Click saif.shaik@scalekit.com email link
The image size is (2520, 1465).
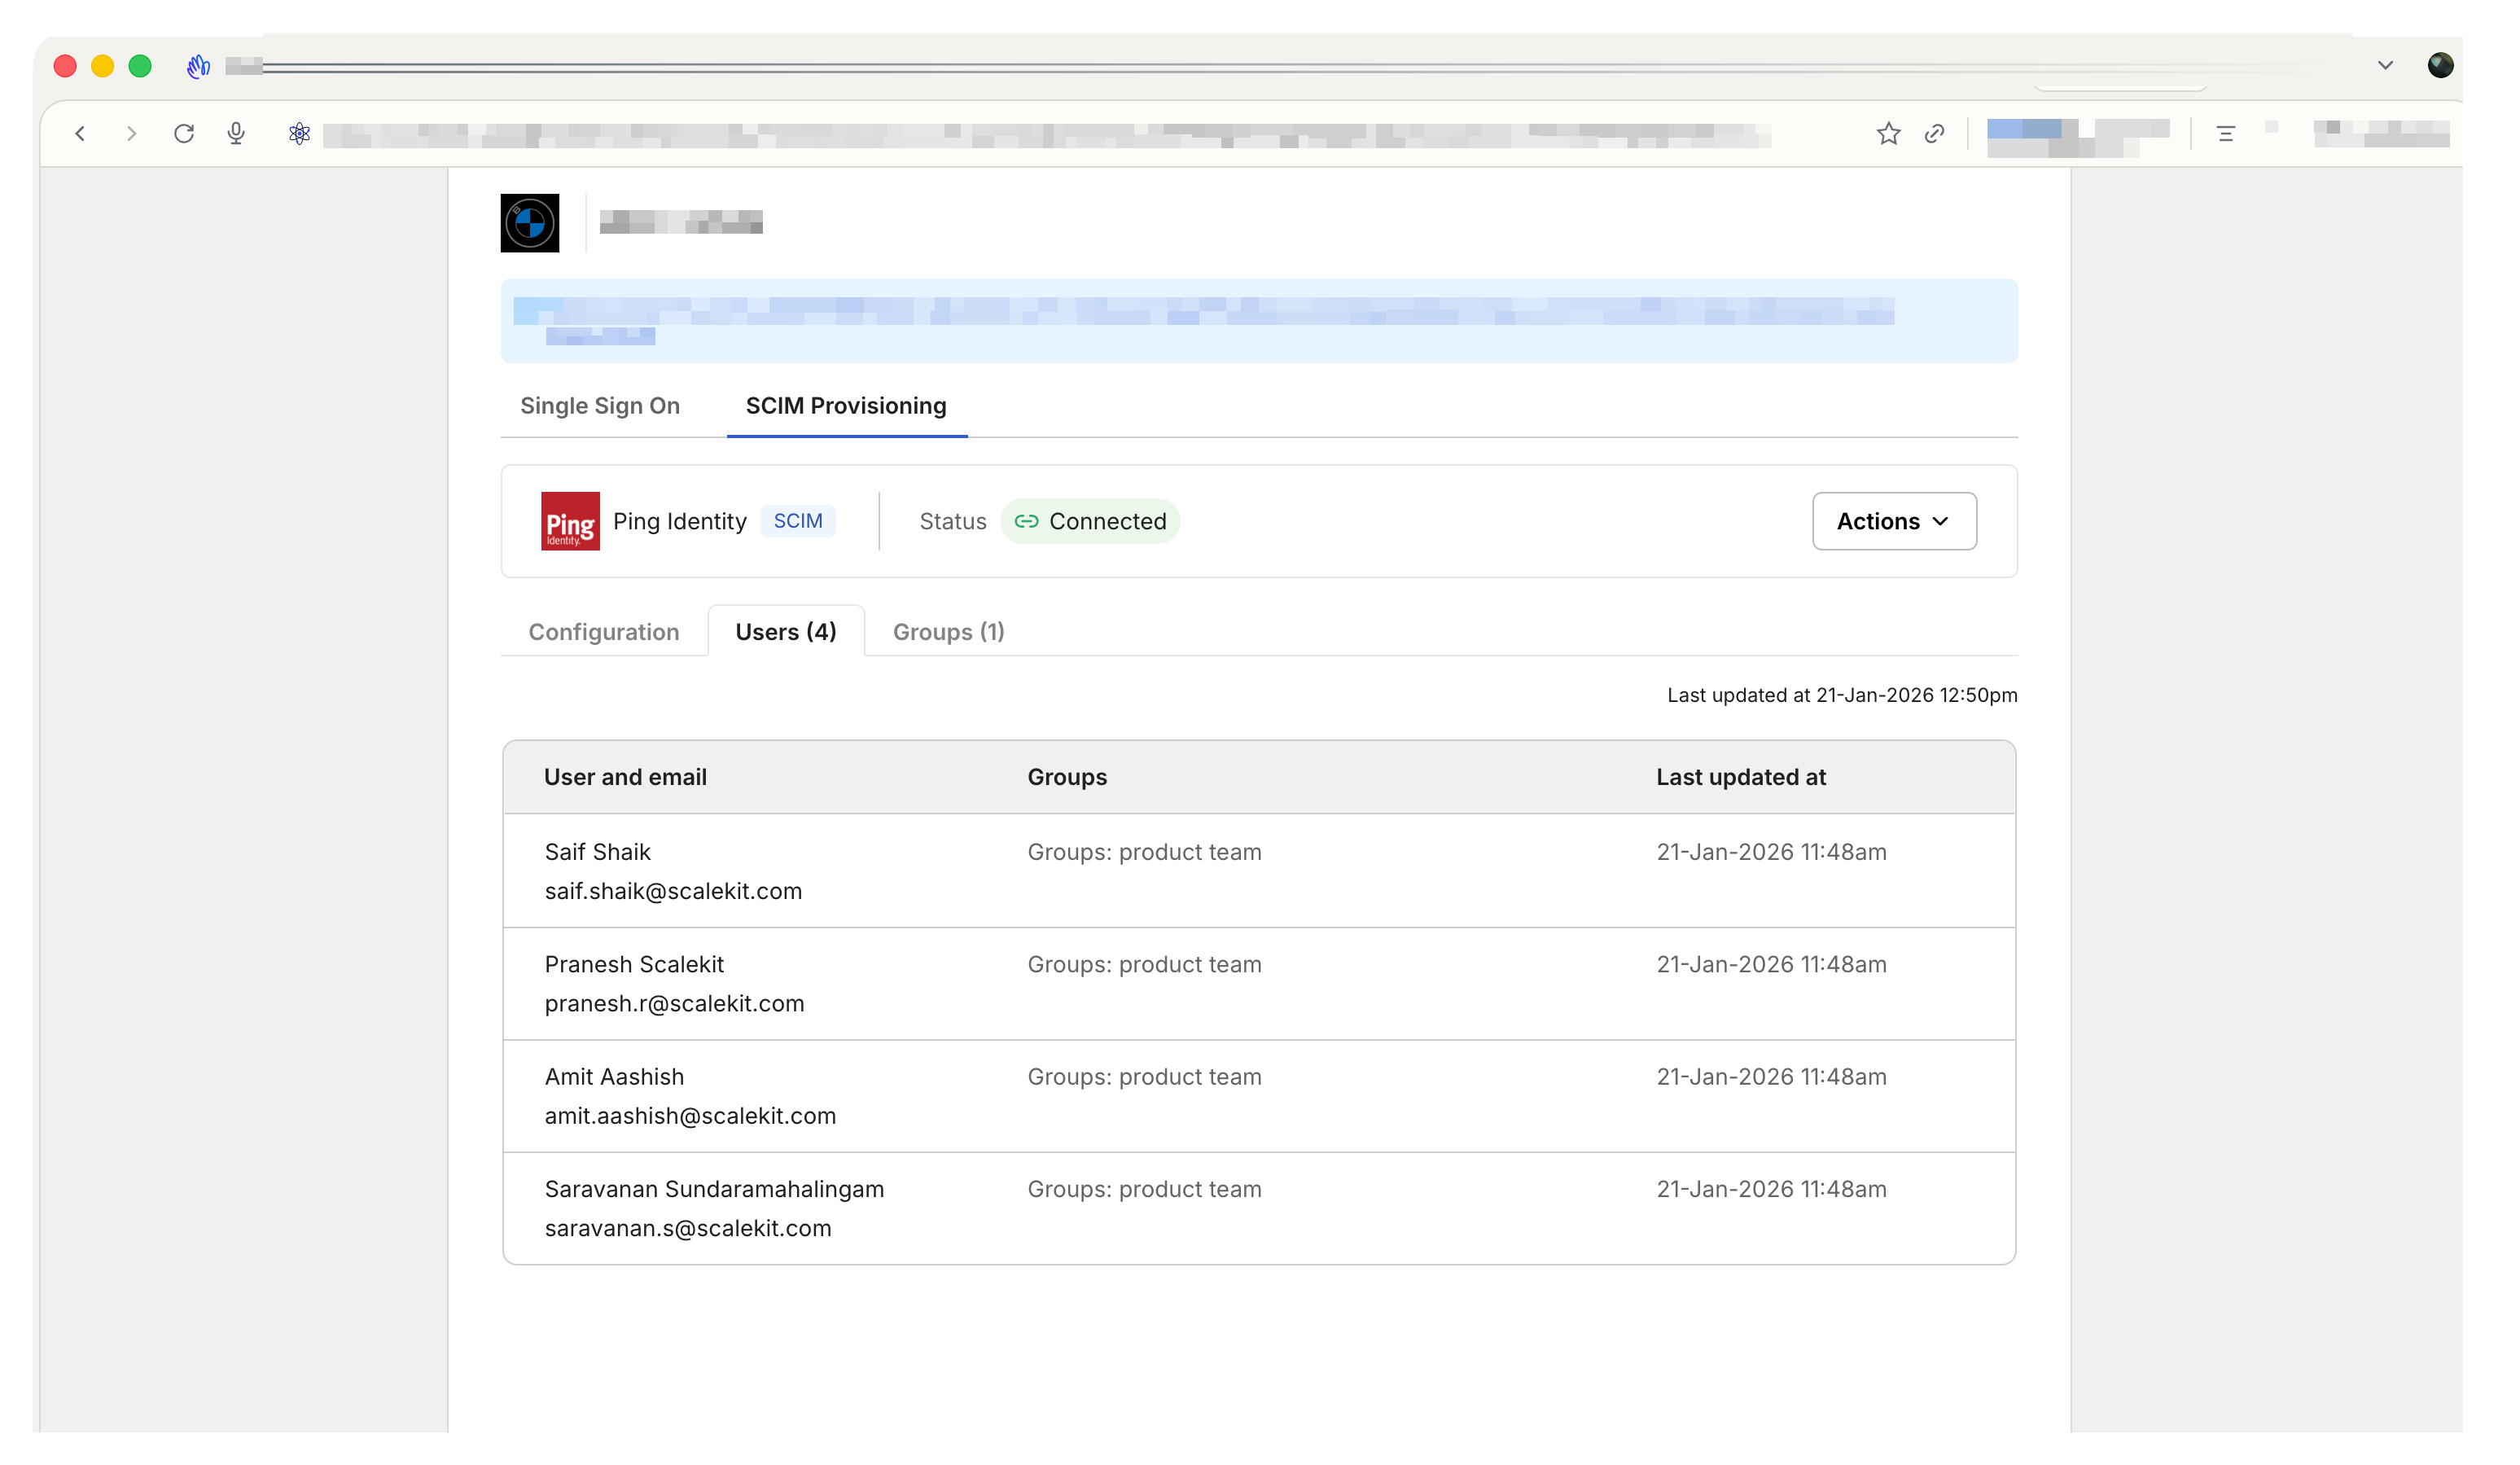(673, 891)
